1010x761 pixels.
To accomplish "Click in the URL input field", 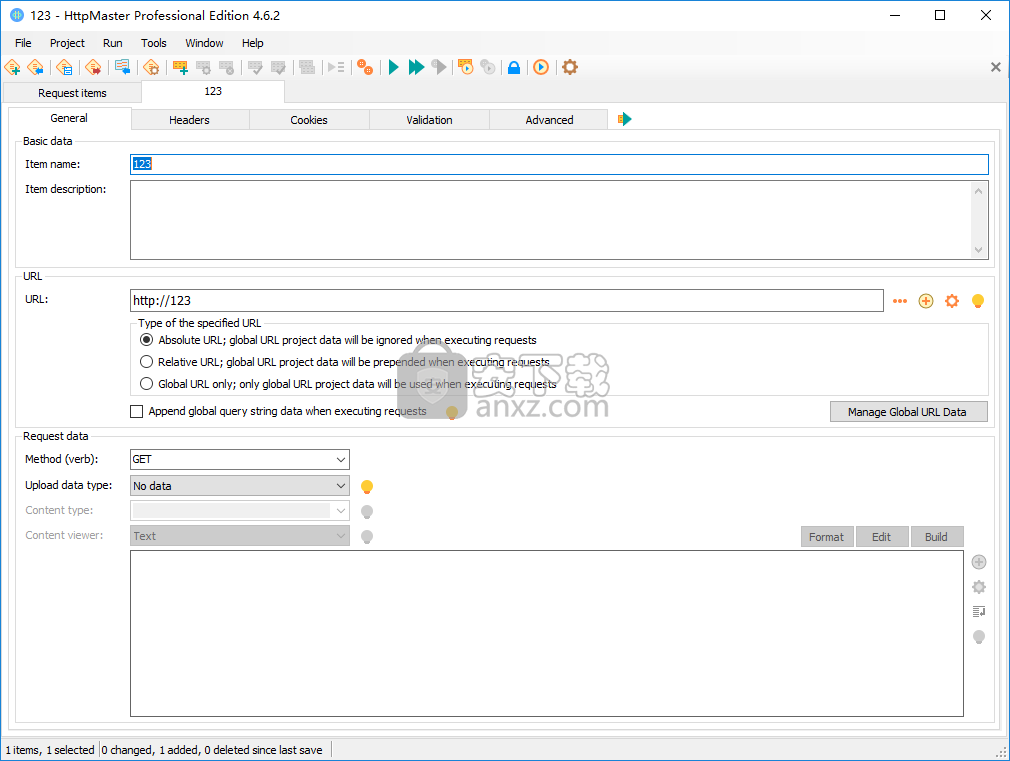I will [507, 301].
